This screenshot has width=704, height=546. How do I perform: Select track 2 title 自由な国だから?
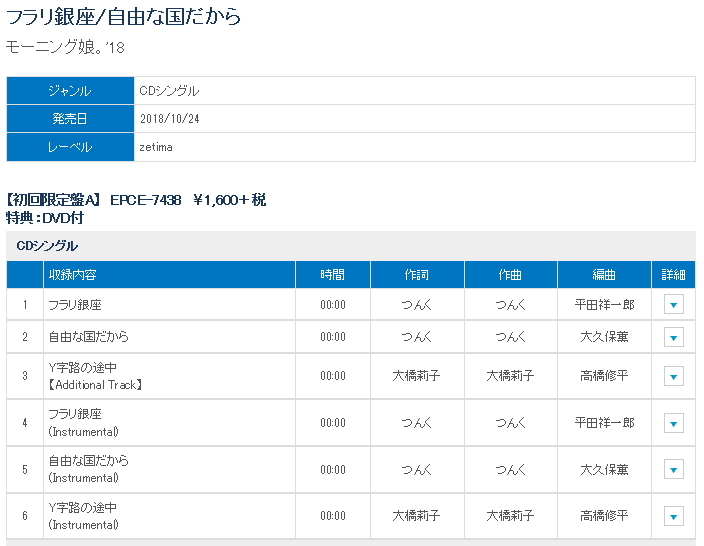pos(88,337)
